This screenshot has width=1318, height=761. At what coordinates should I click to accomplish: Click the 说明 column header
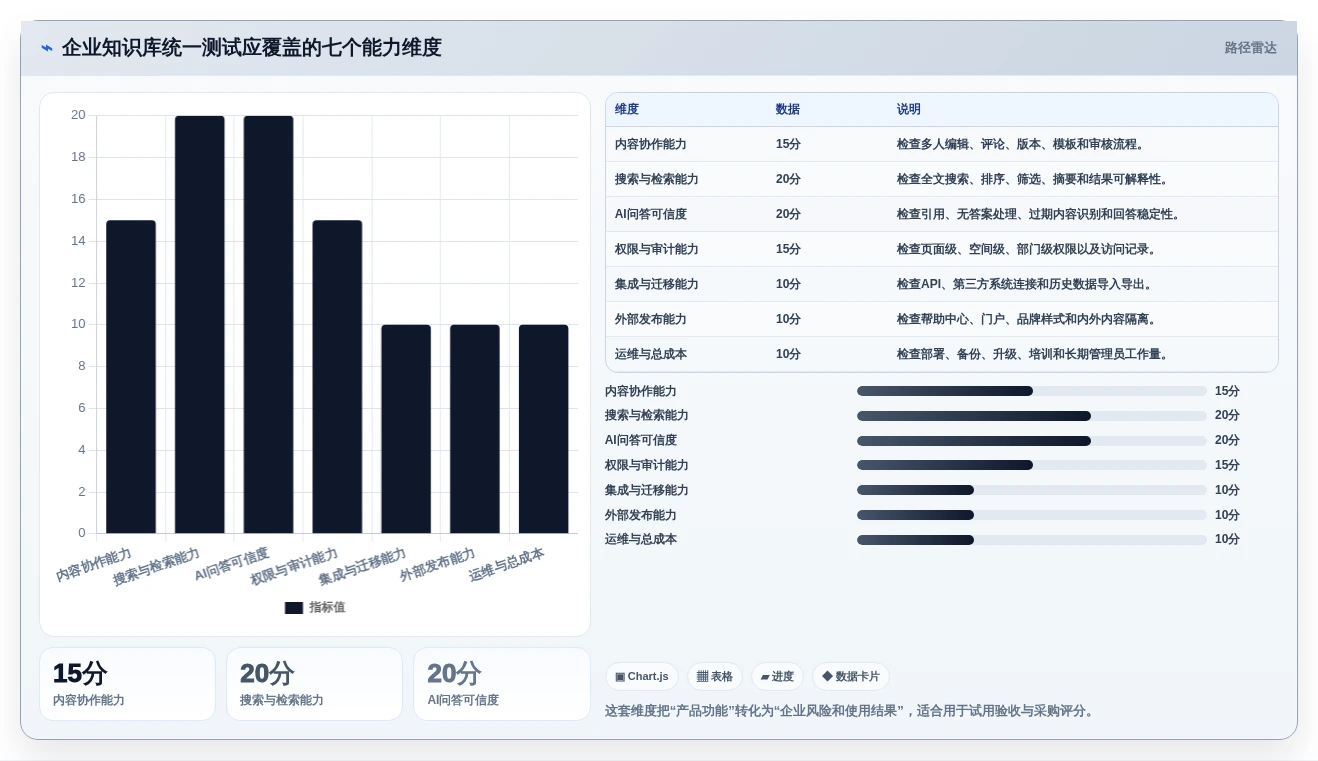tap(909, 110)
